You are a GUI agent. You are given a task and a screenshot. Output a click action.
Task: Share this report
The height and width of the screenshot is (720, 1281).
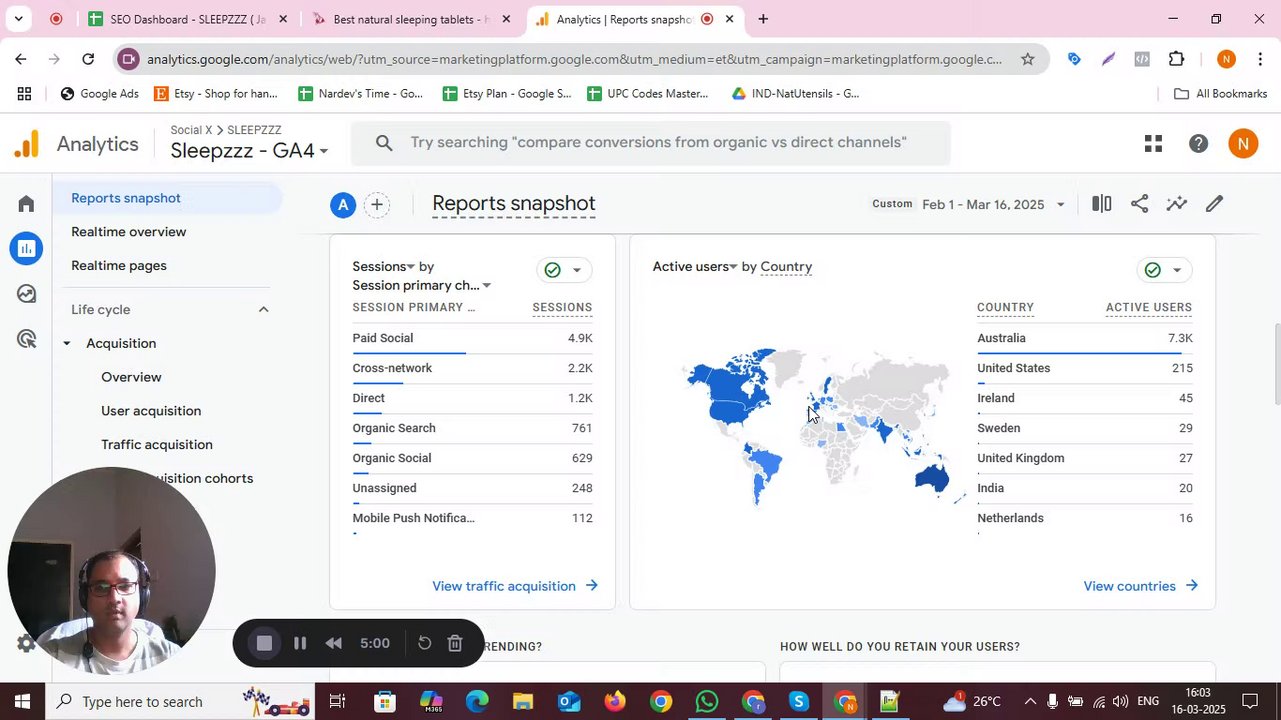click(1139, 204)
